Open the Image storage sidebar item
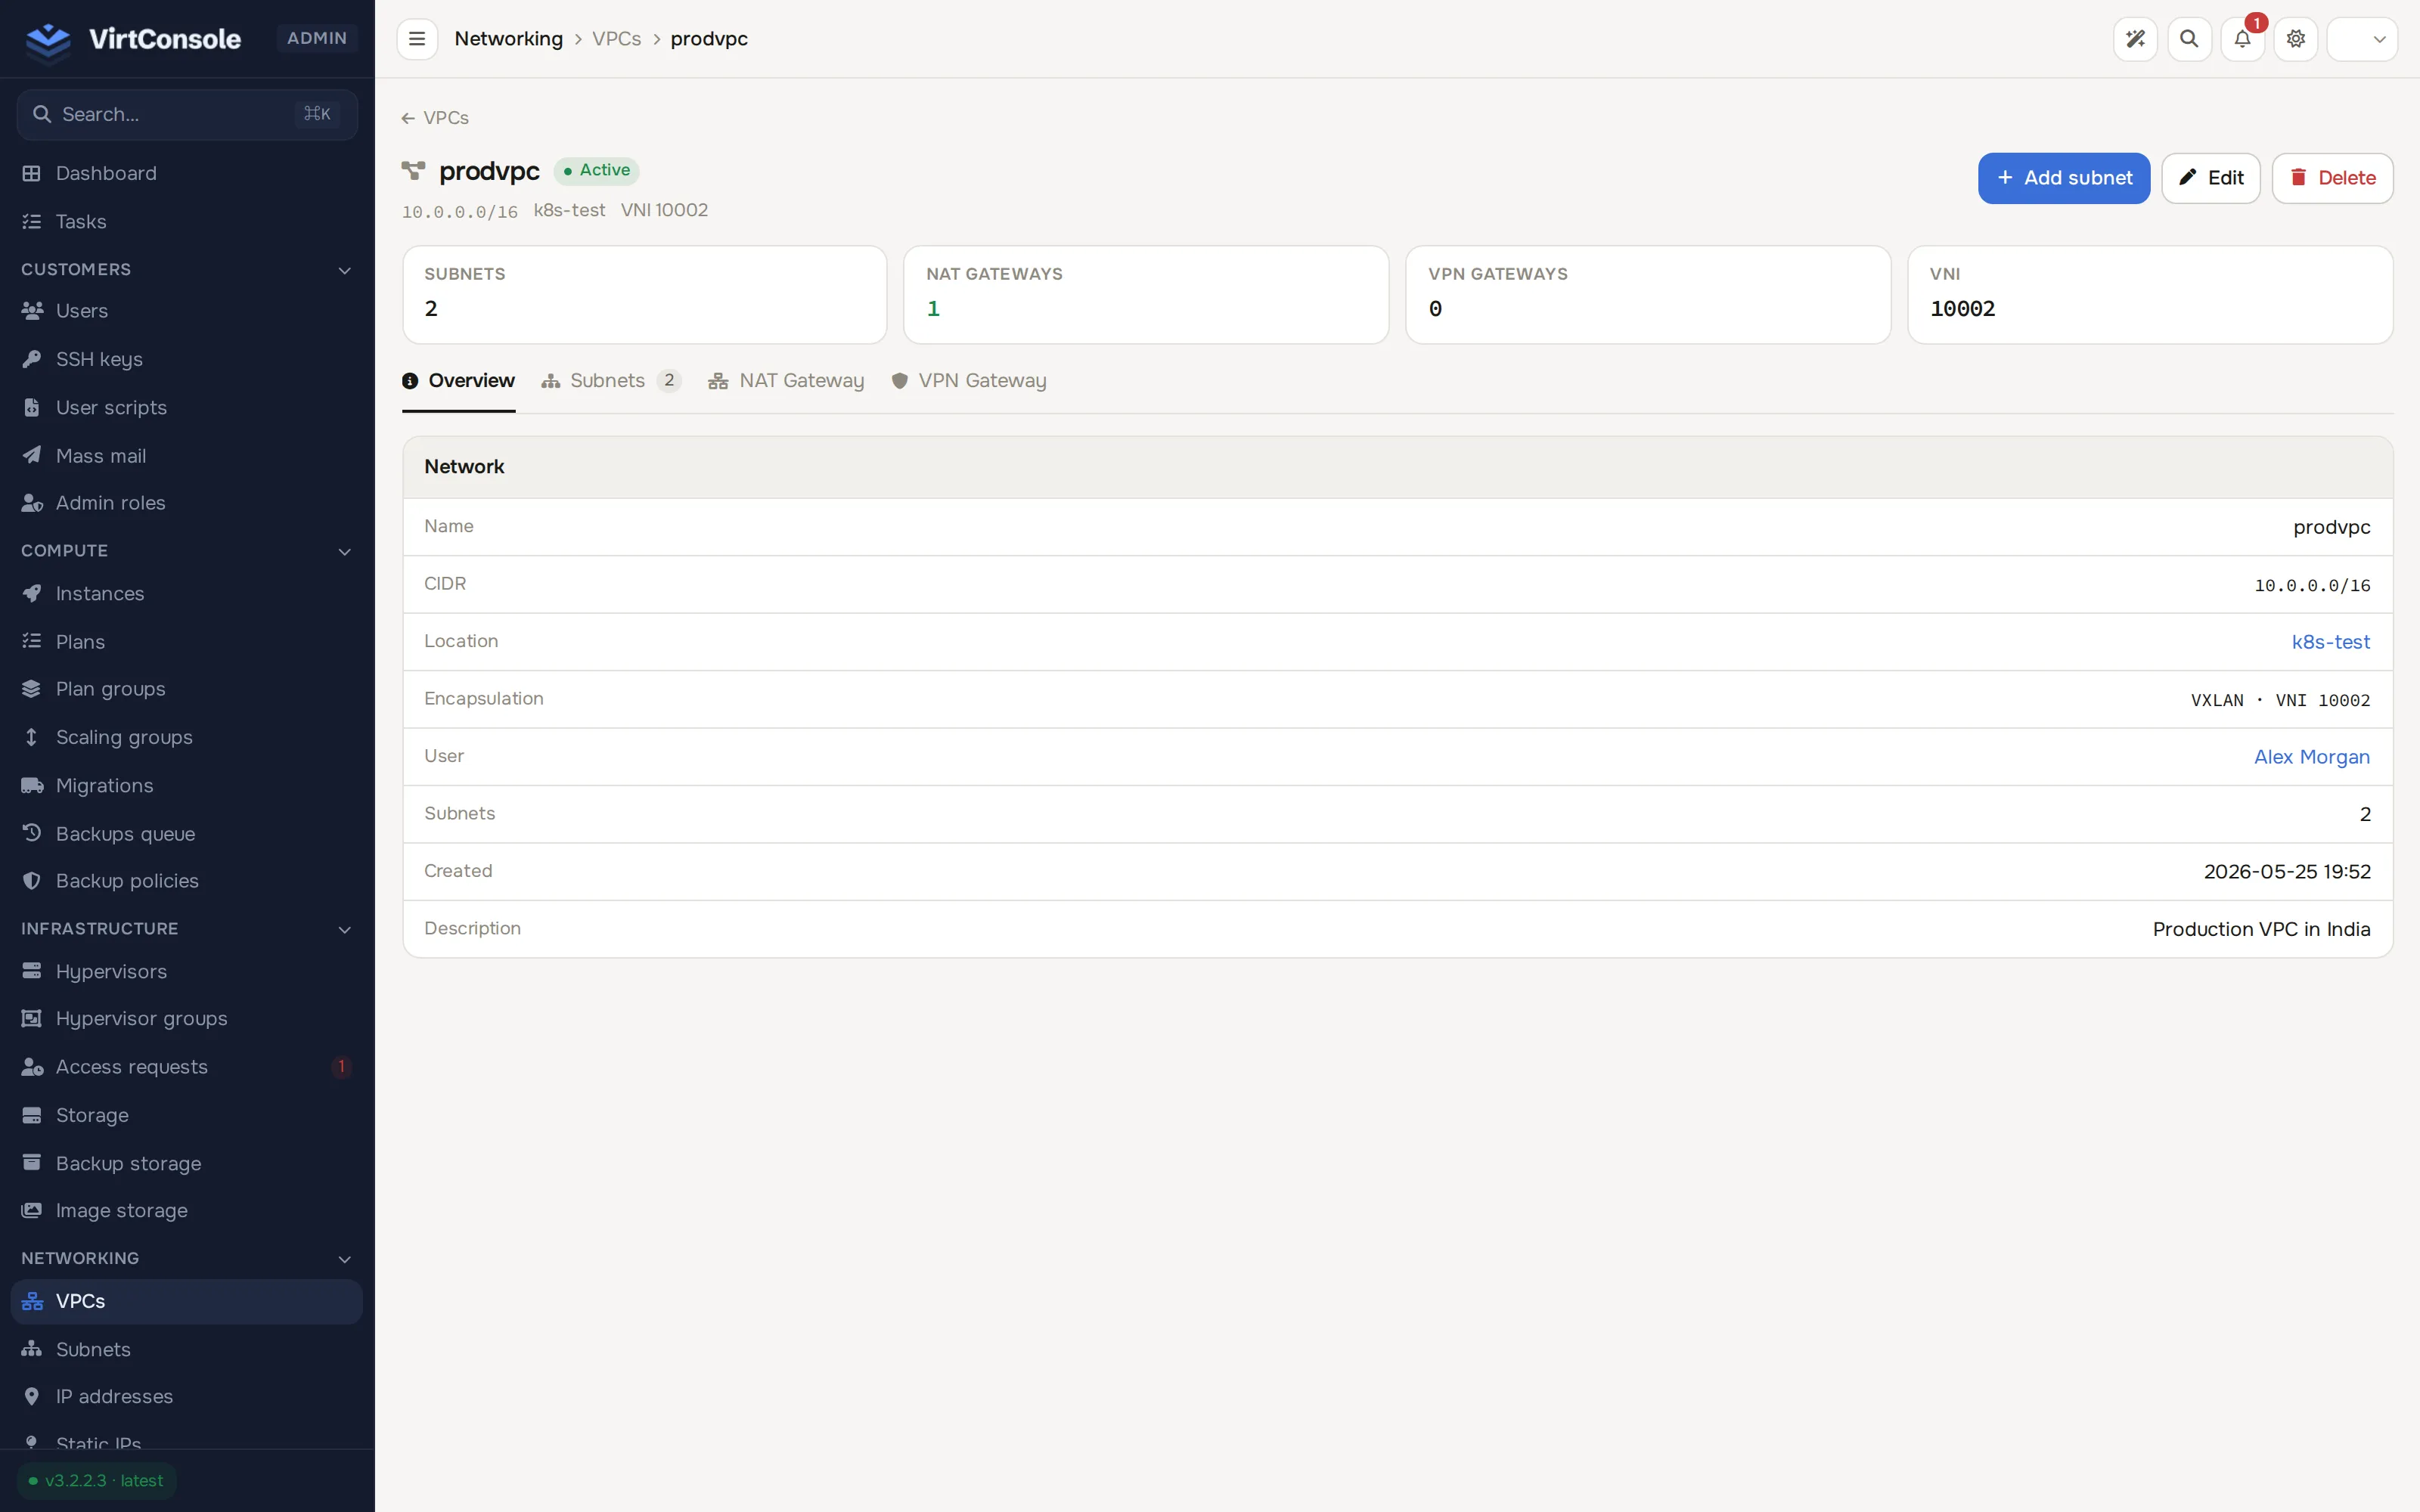 click(x=187, y=1210)
